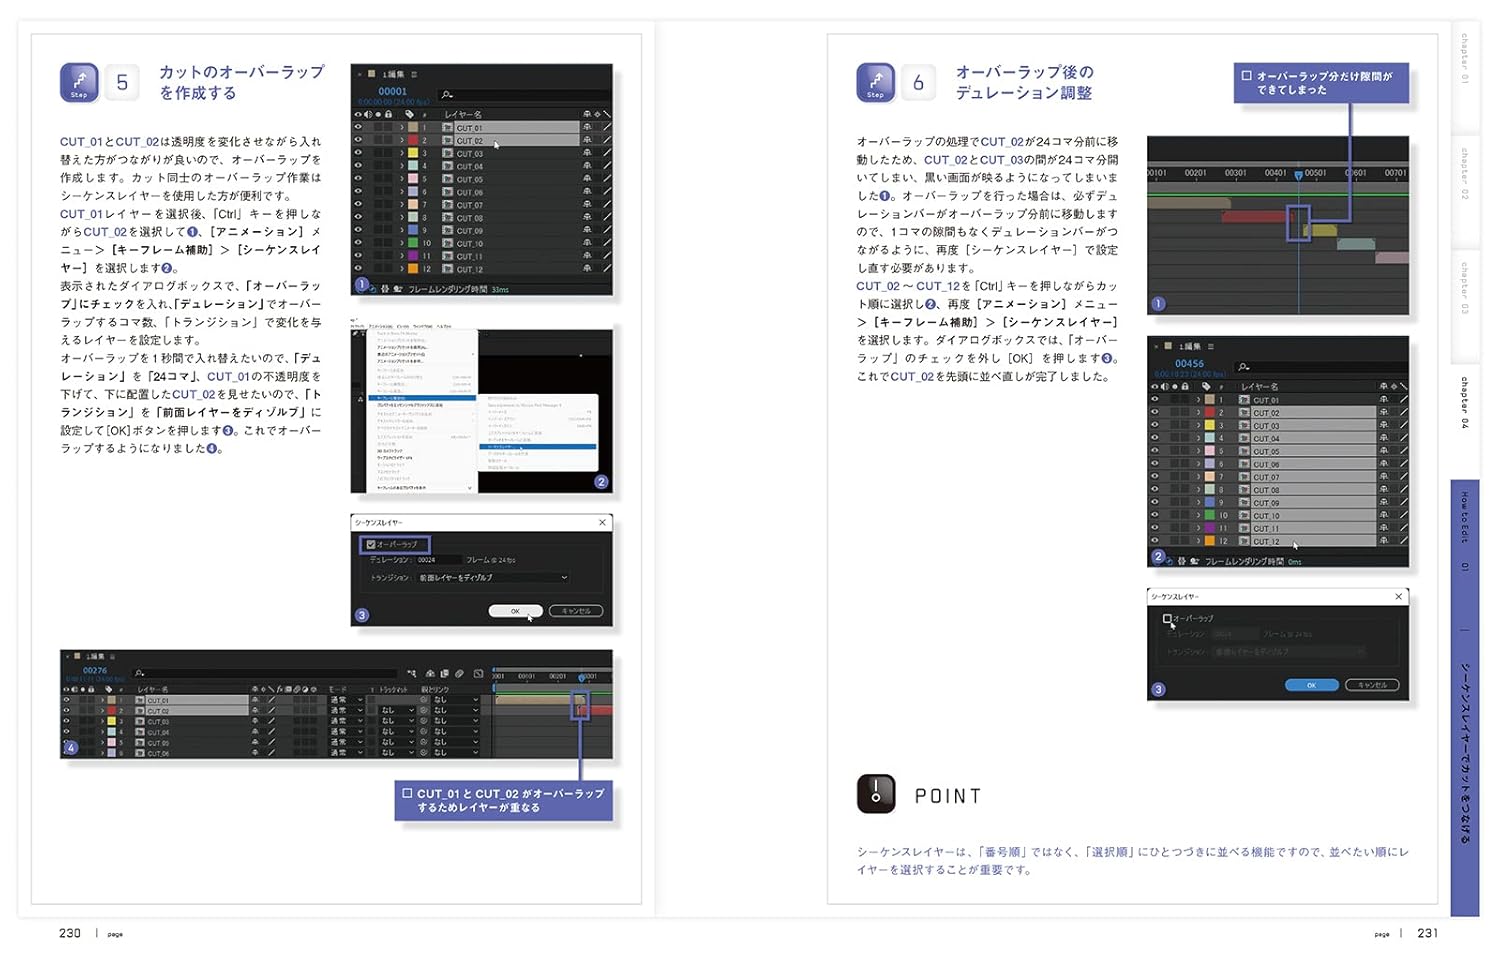Close the step 6 シーケンスレイヤー dialog
Screen dimensions: 1500x957
(x=1398, y=597)
